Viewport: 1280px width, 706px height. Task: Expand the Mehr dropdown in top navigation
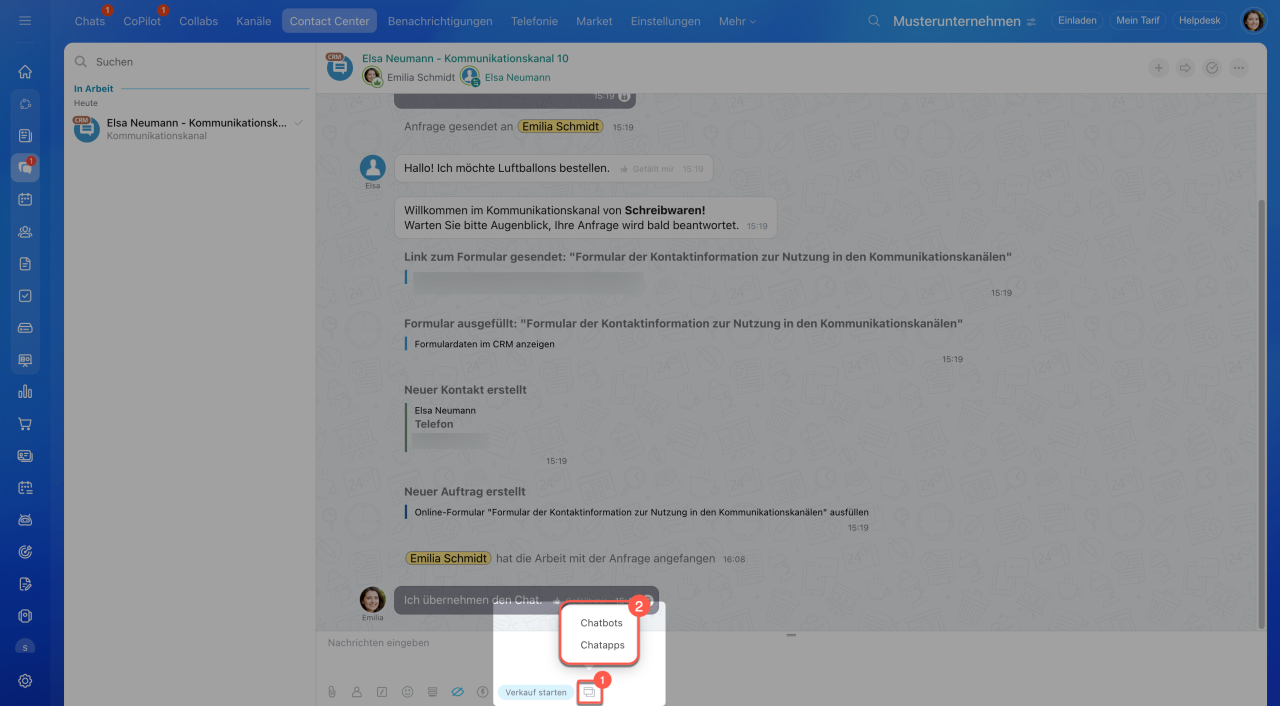click(x=737, y=21)
